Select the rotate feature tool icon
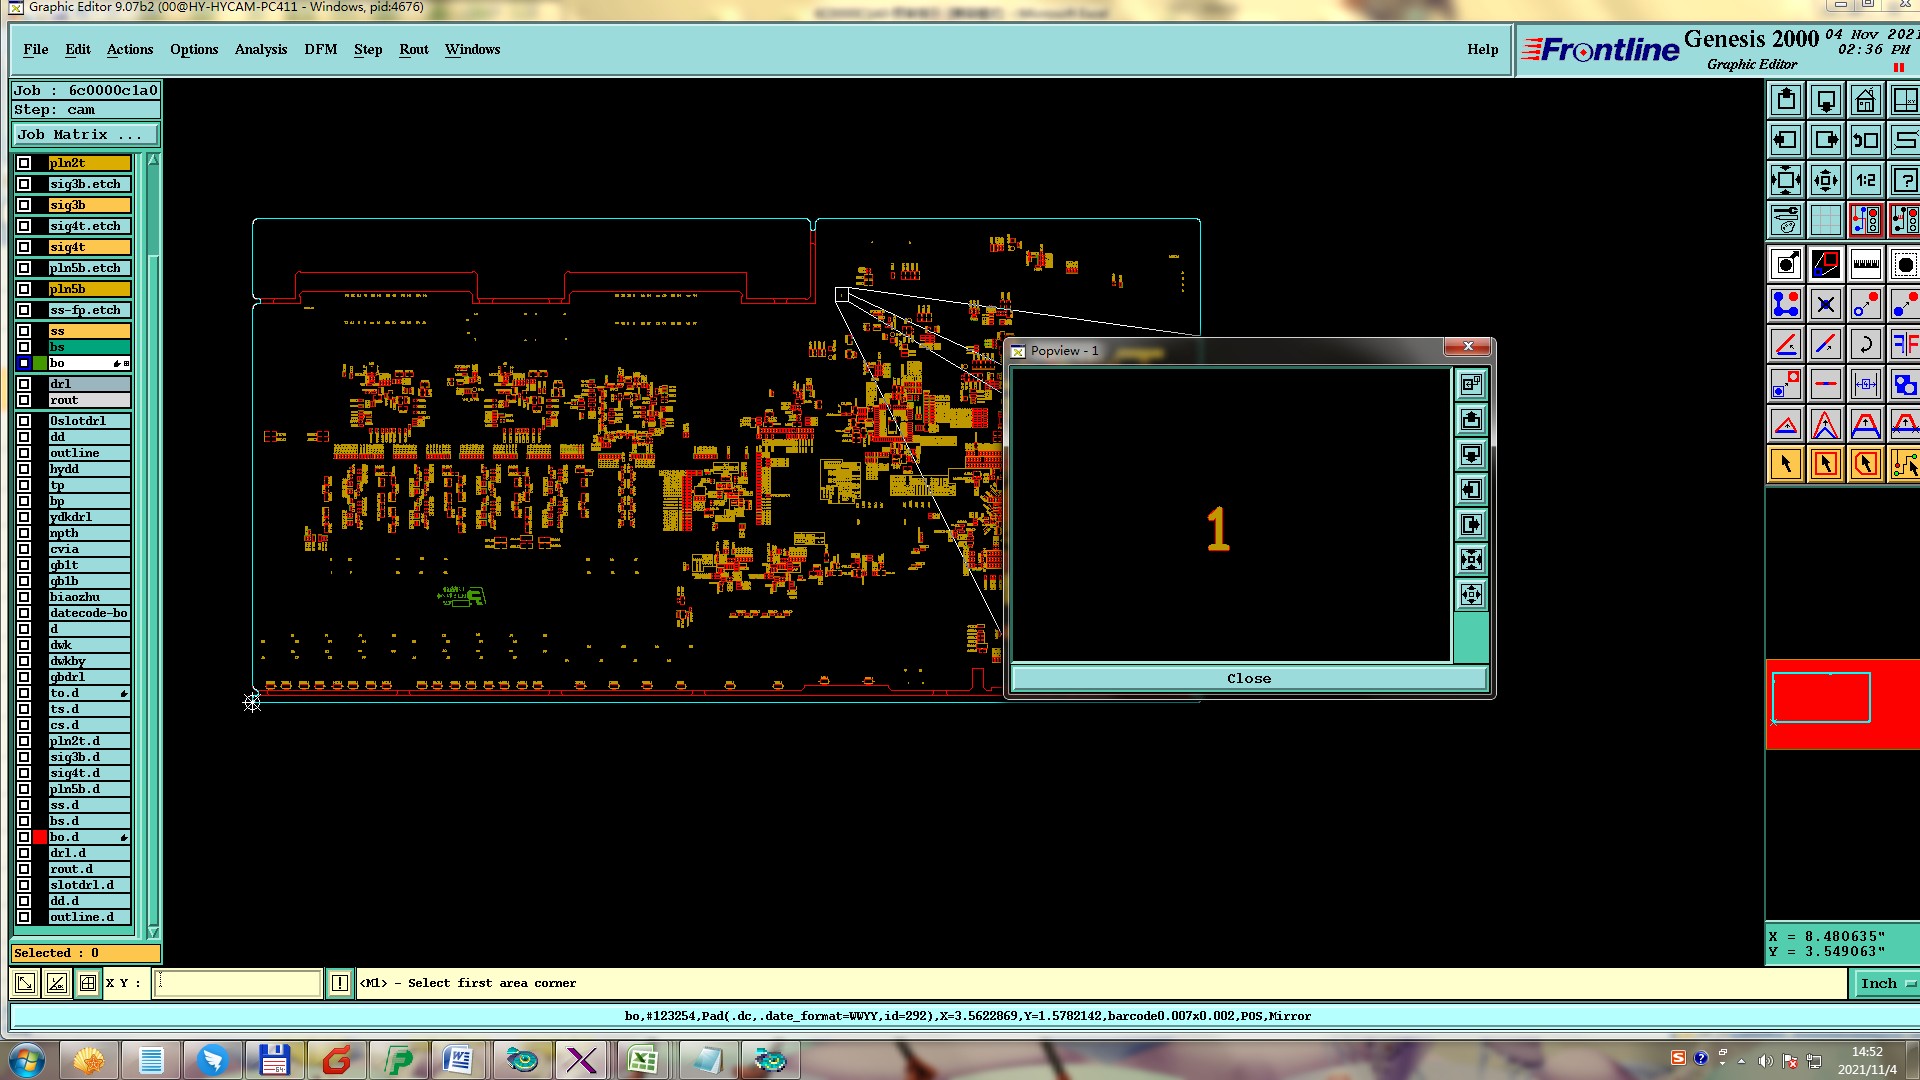This screenshot has width=1920, height=1080. (1865, 345)
